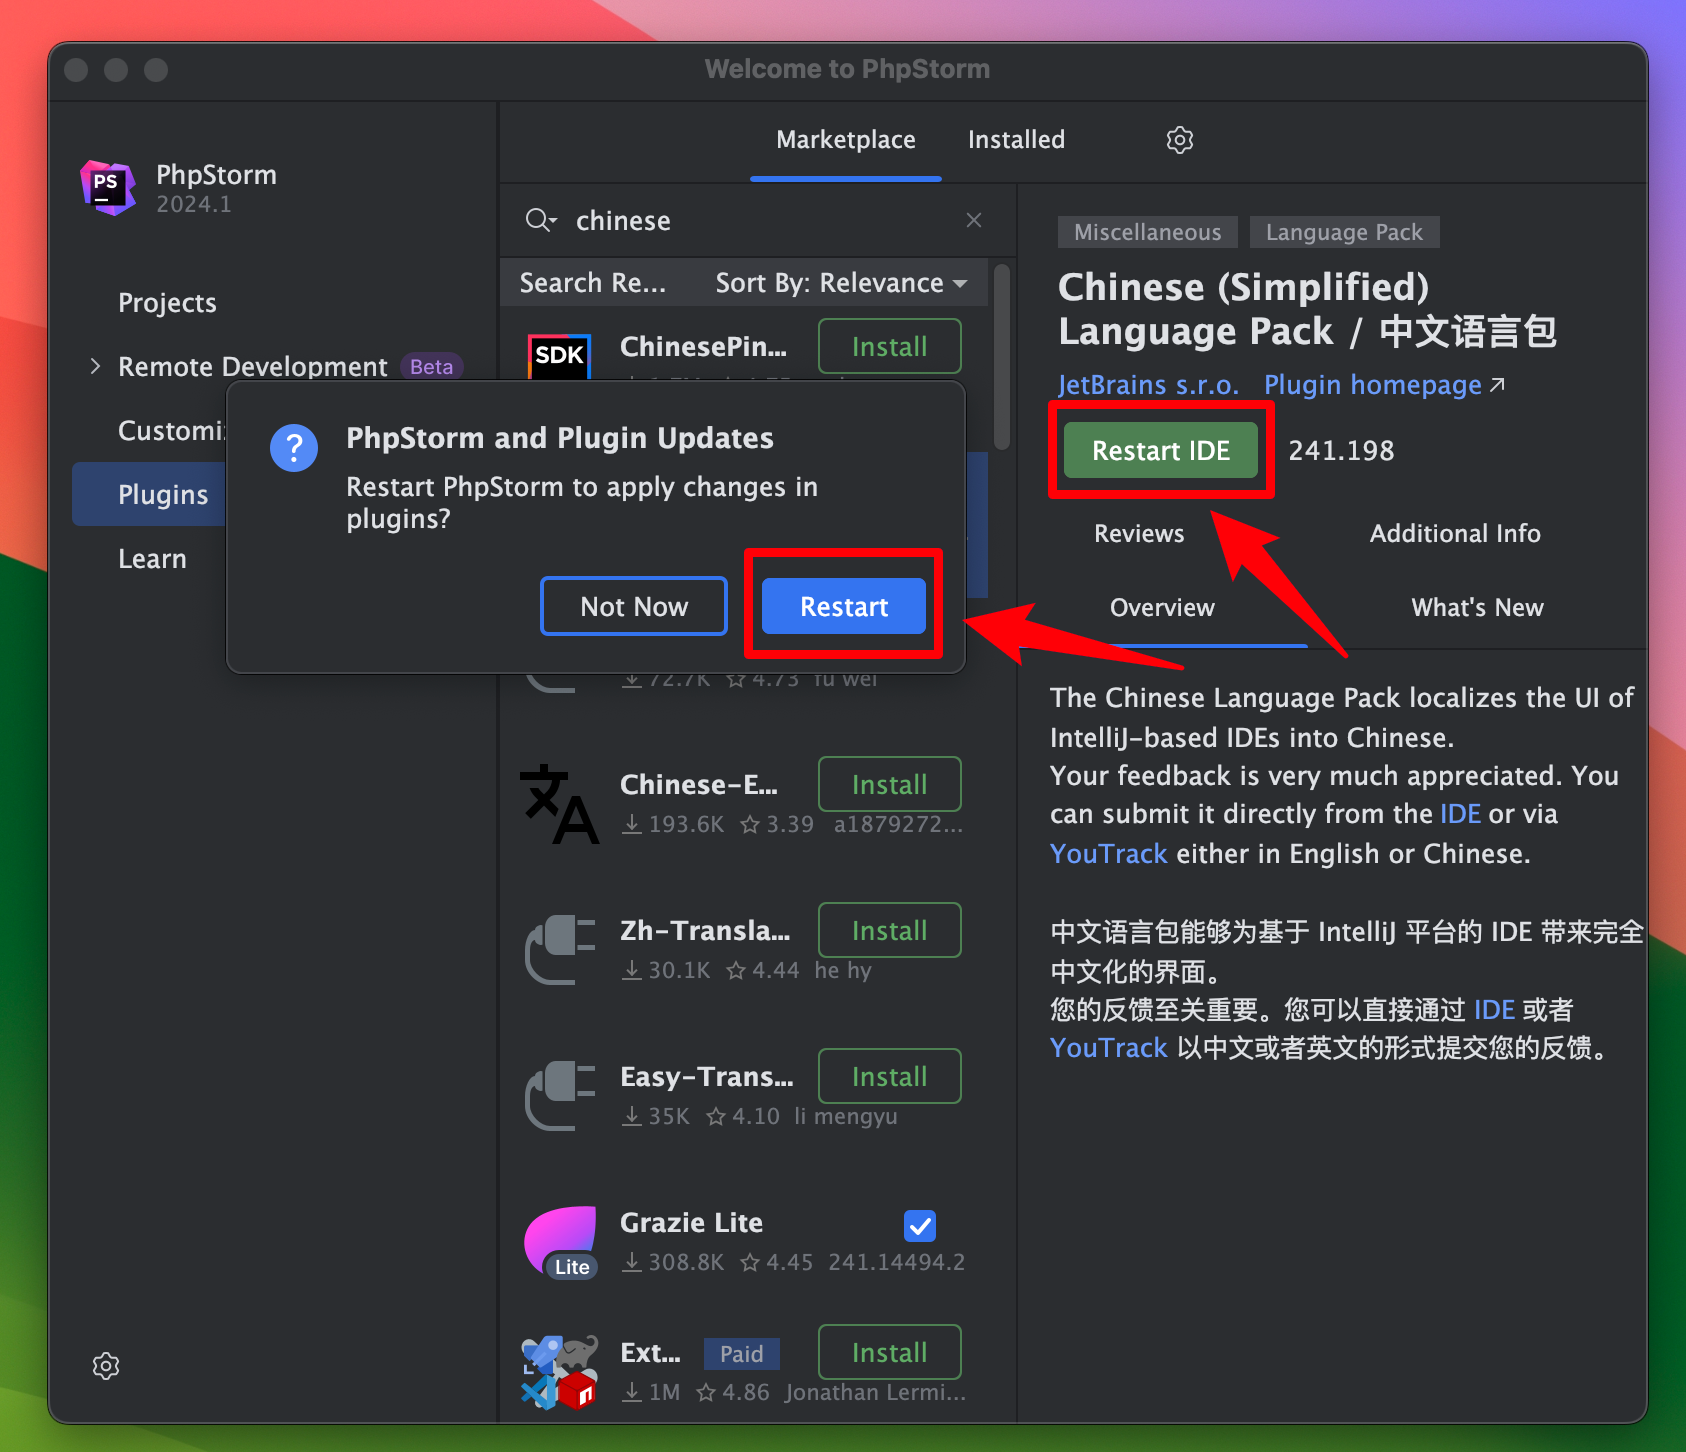Viewport: 1686px width, 1452px height.
Task: Click the Grazie Lite plugin icon
Action: coord(561,1243)
